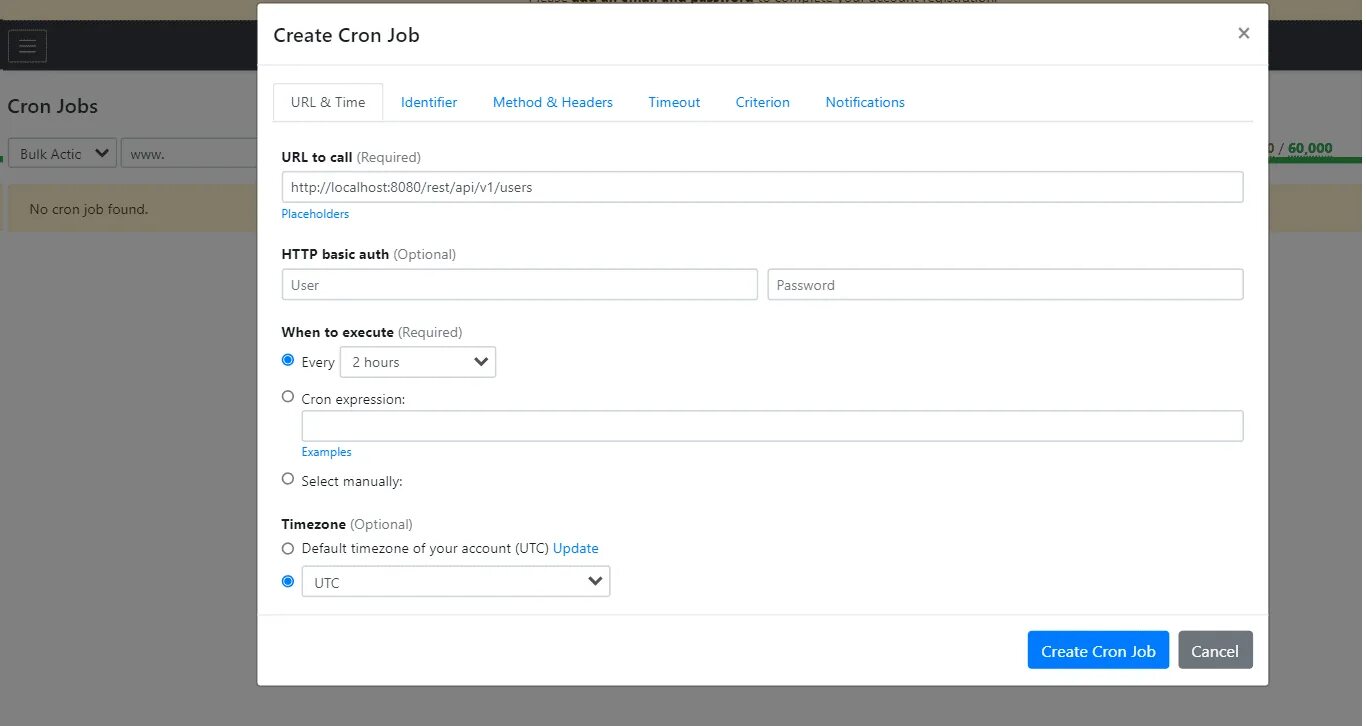1366x726 pixels.
Task: Expand the UTC timezone dropdown
Action: click(x=456, y=582)
